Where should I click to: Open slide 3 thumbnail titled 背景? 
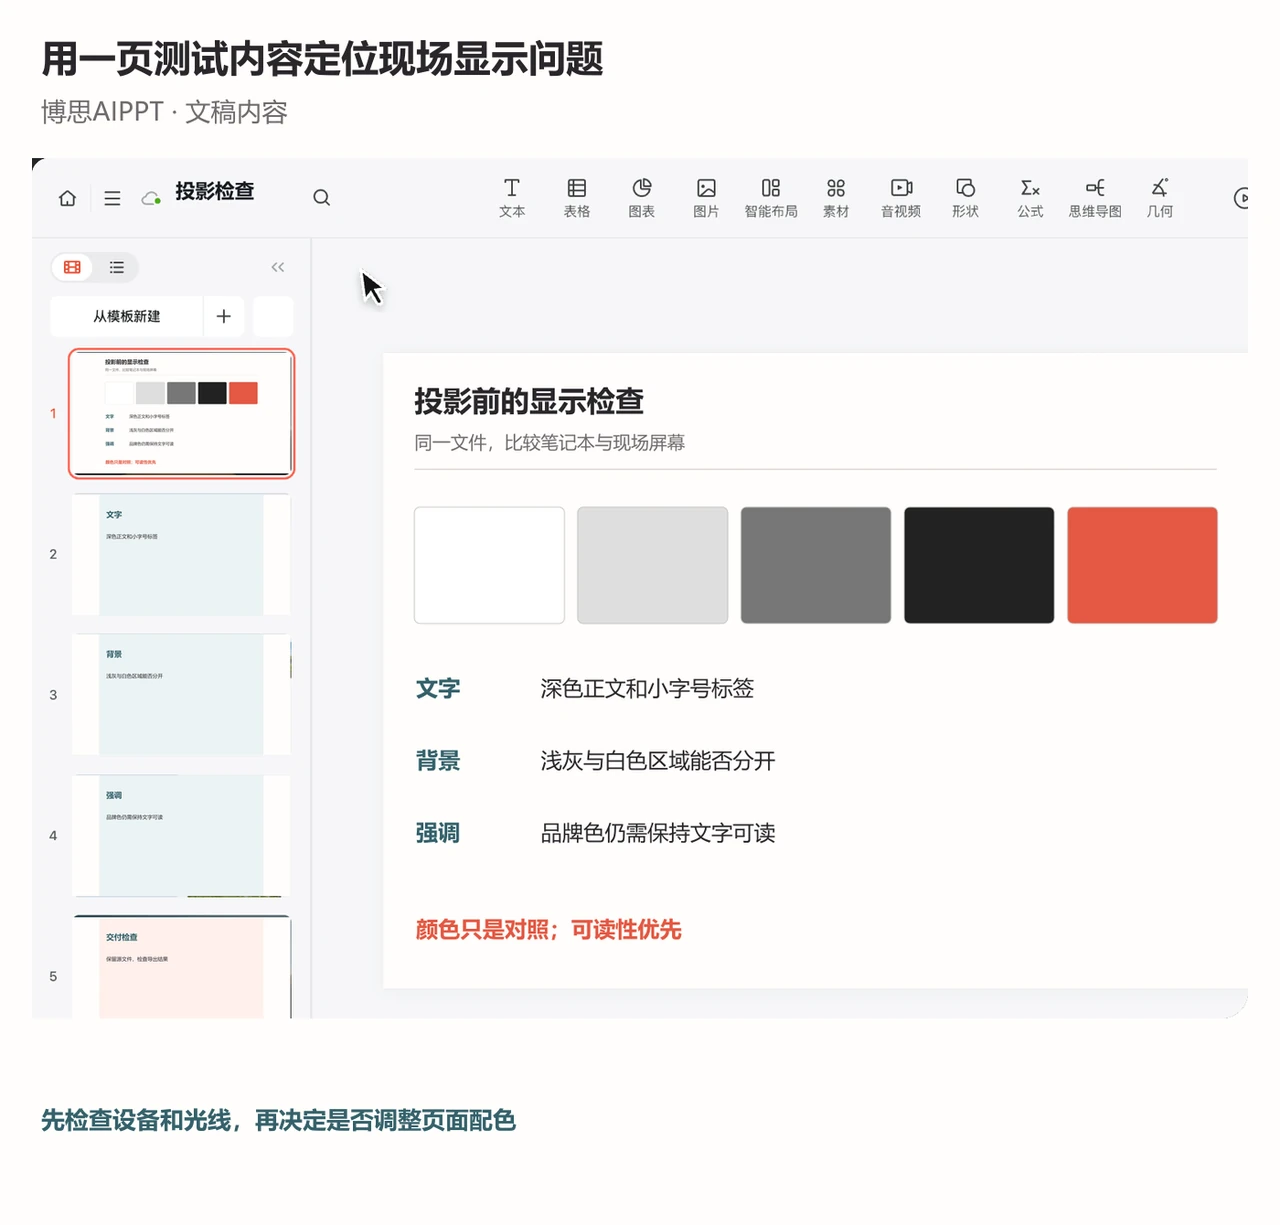click(x=181, y=695)
